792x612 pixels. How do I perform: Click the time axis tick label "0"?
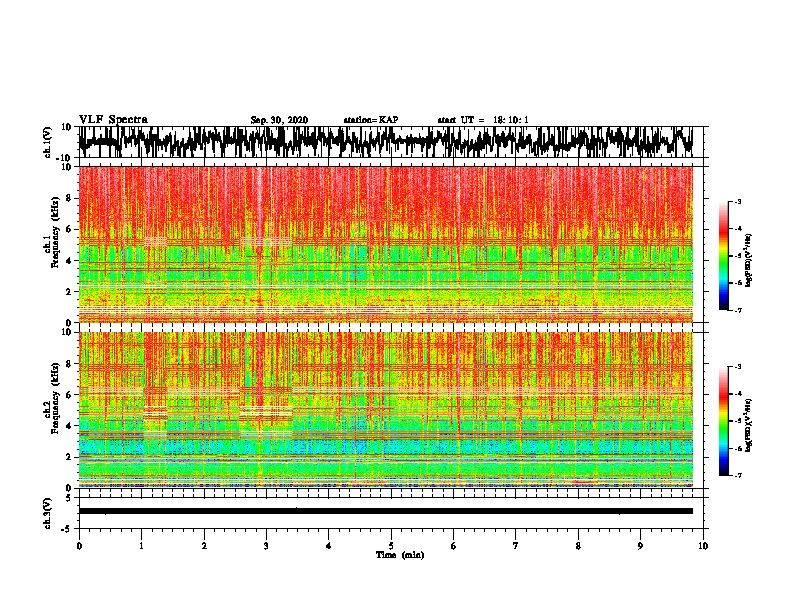[79, 546]
